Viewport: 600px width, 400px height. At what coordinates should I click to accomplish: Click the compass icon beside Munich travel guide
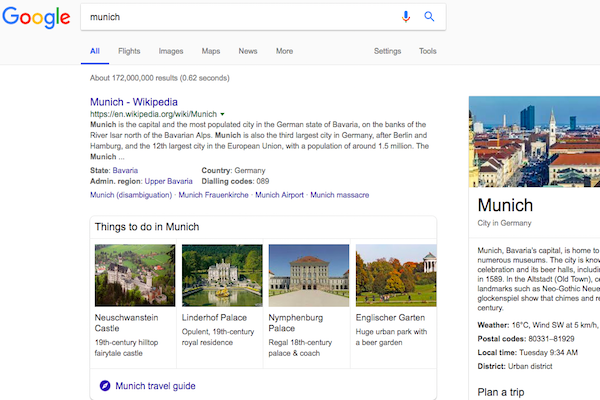[105, 385]
